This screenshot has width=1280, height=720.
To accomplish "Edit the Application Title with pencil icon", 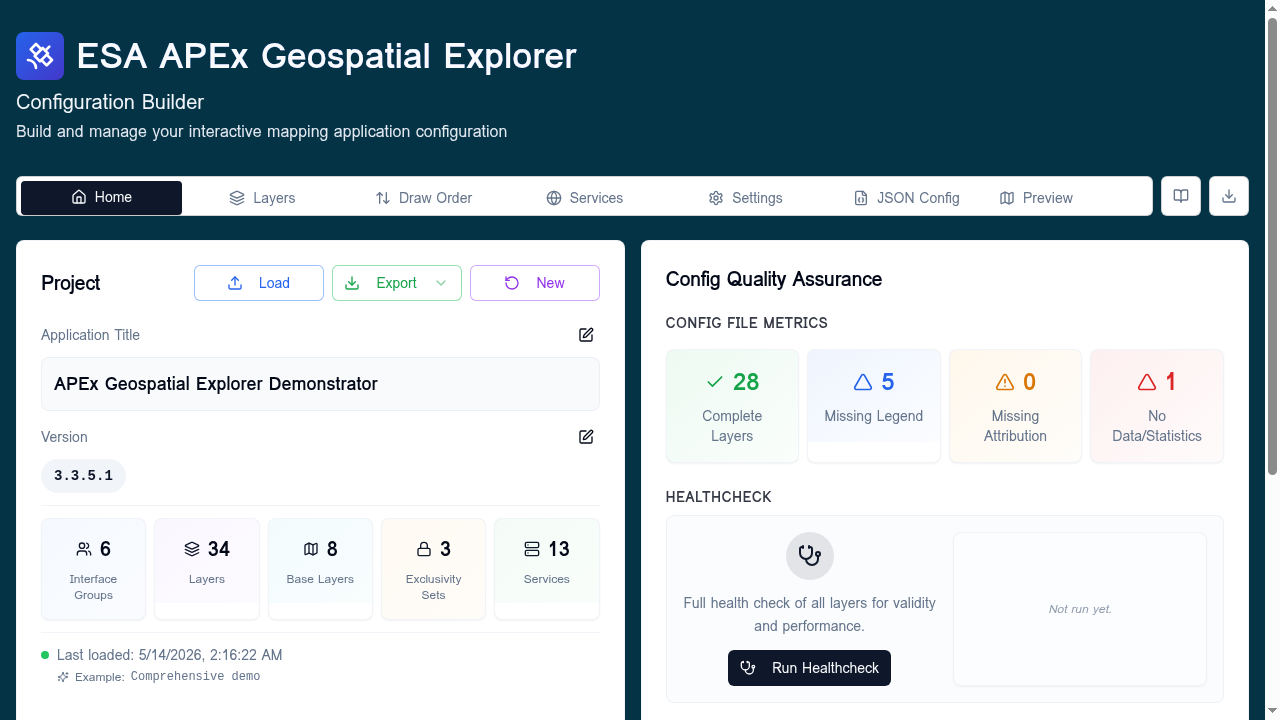I will tap(586, 335).
